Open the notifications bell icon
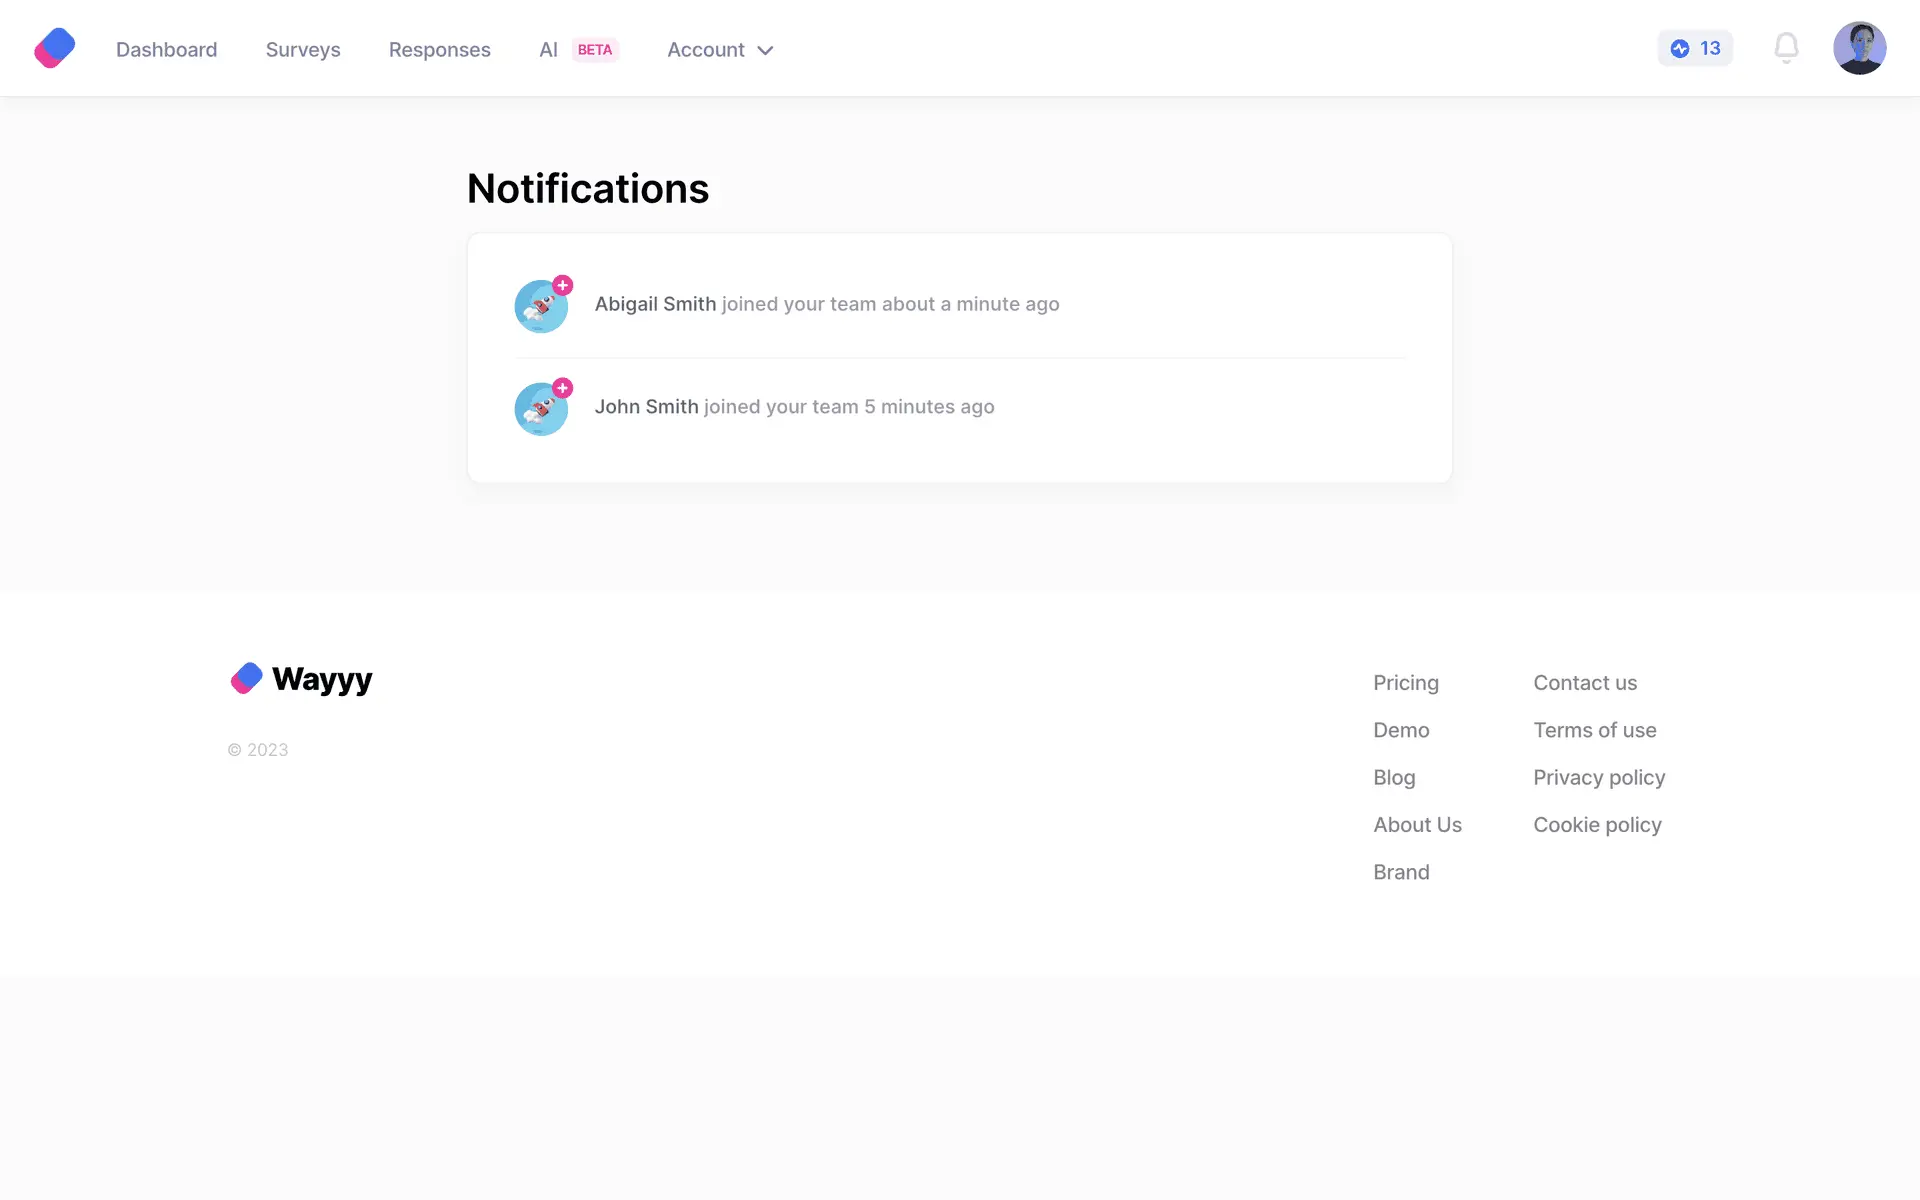This screenshot has height=1200, width=1920. [x=1786, y=48]
